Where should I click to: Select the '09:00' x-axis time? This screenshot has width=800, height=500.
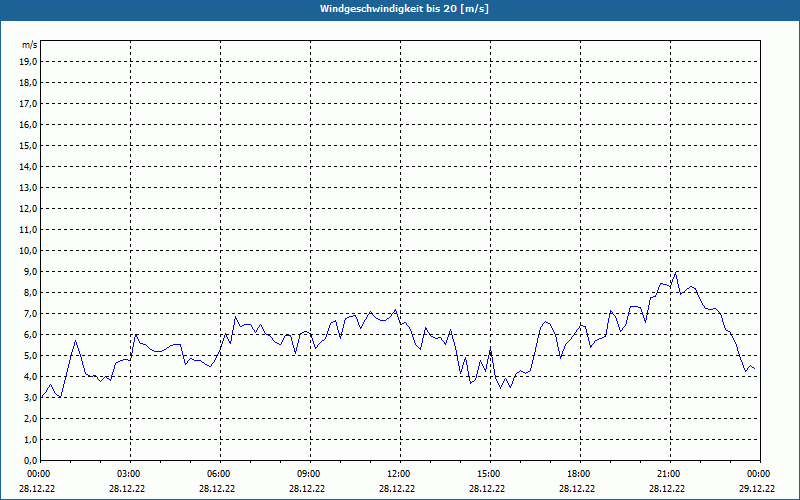308,474
